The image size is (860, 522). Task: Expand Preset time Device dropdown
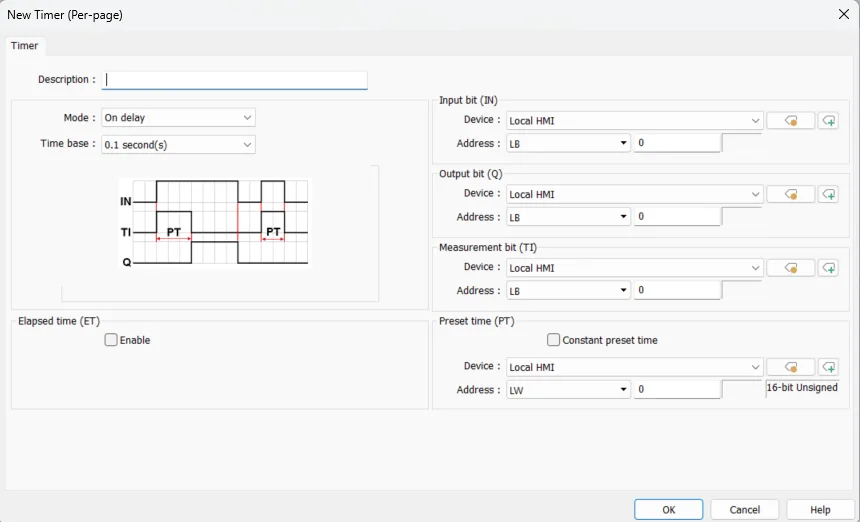pos(635,367)
